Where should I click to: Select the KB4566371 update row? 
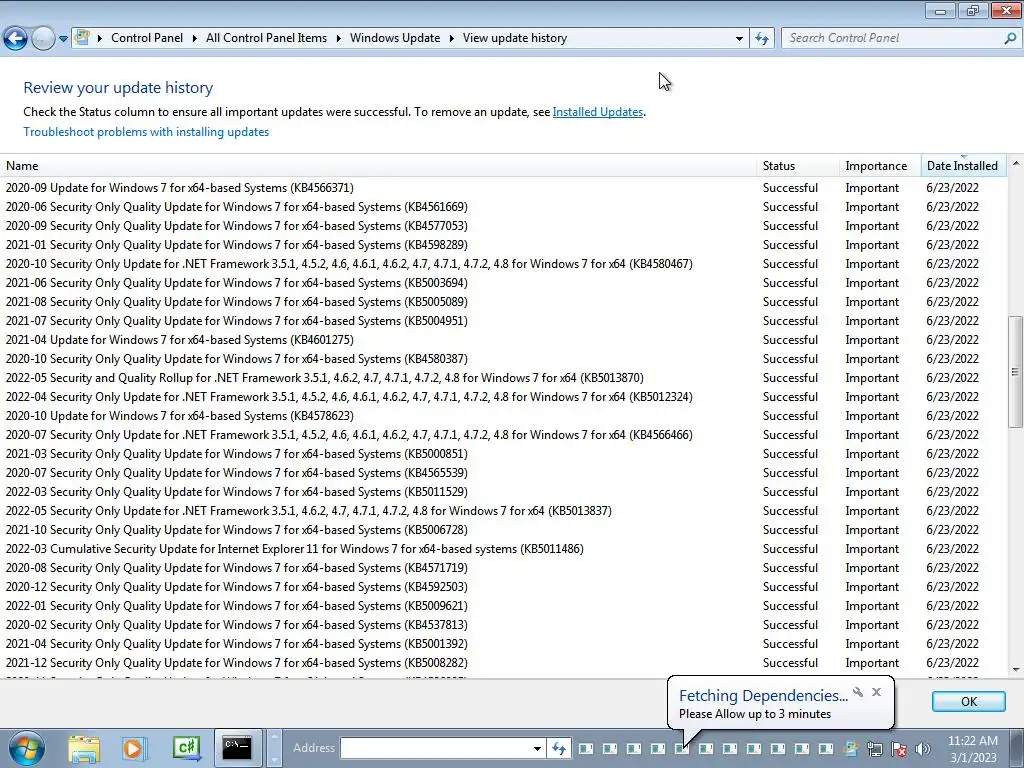[x=503, y=187]
